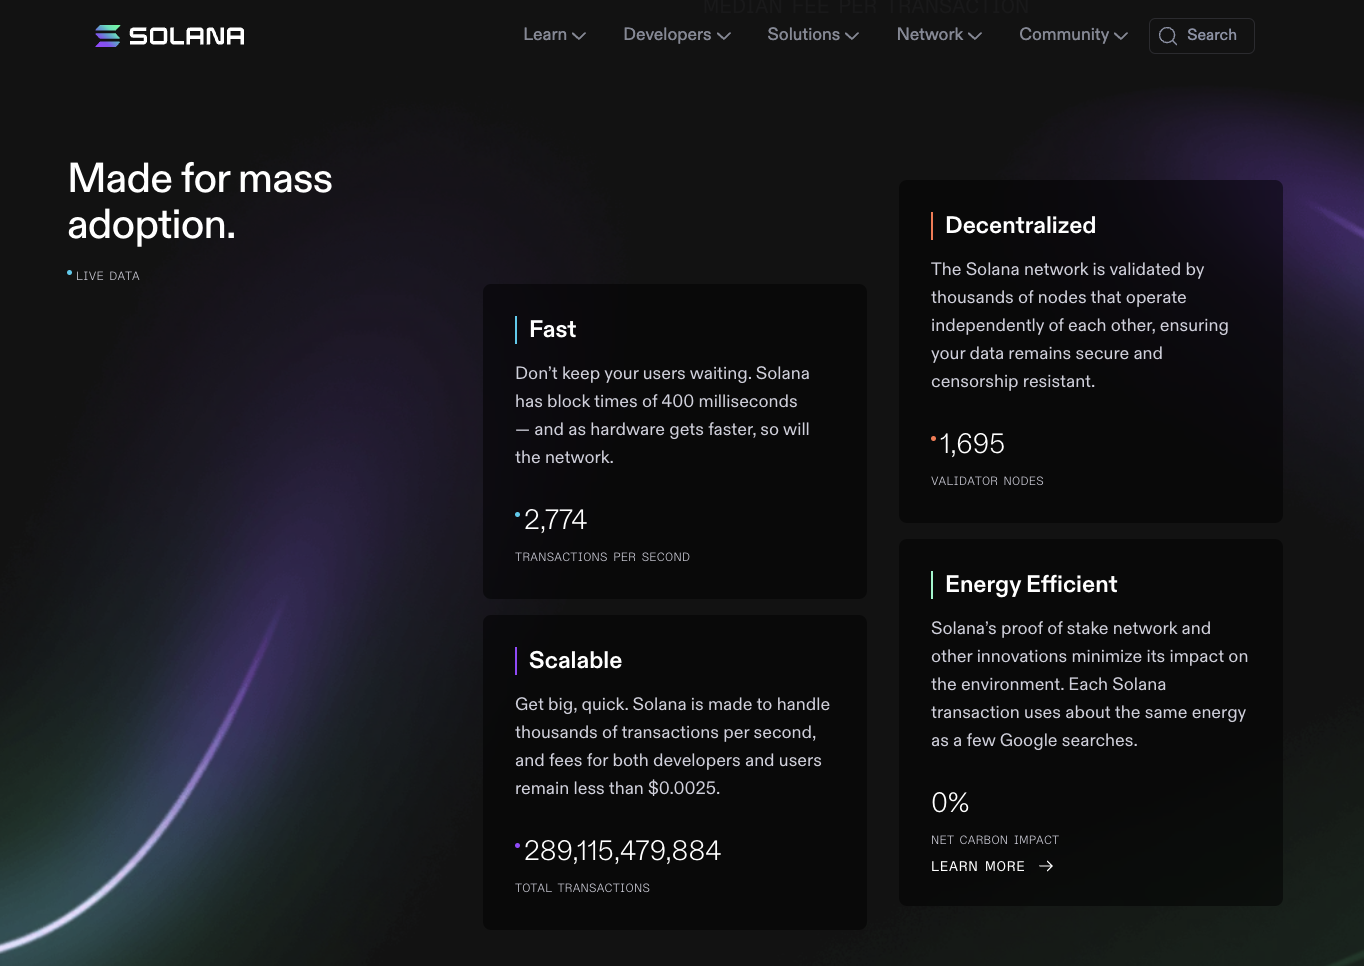Click the 289,115,479,884 total transactions figure

622,850
